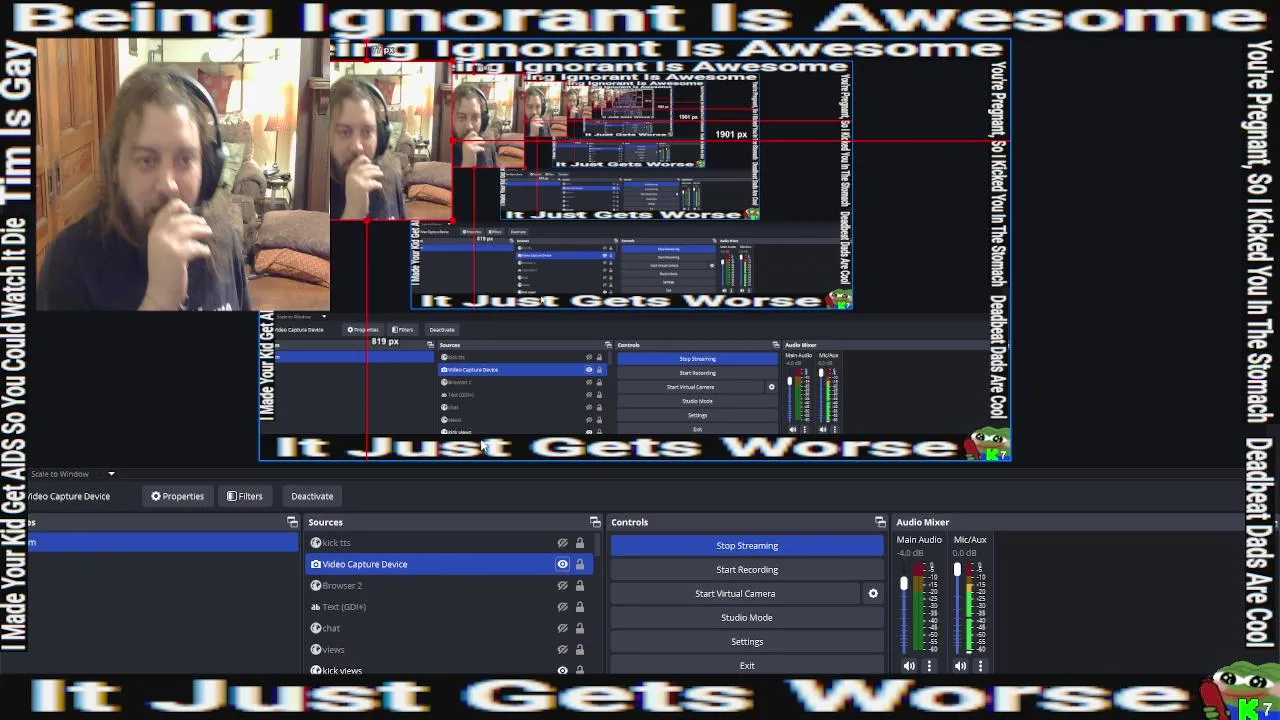
Task: Open Properties for the selected source
Action: pyautogui.click(x=177, y=496)
